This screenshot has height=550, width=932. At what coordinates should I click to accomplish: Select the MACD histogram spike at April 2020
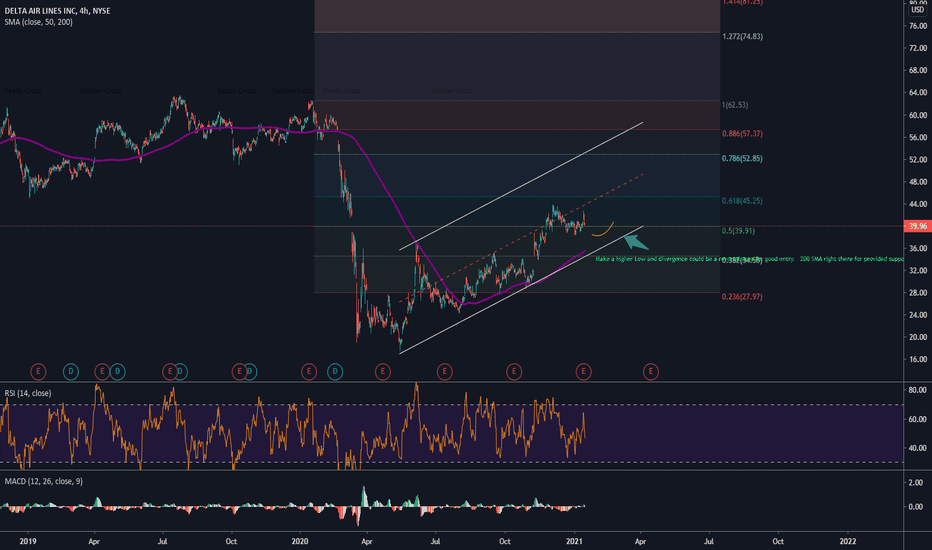(364, 496)
